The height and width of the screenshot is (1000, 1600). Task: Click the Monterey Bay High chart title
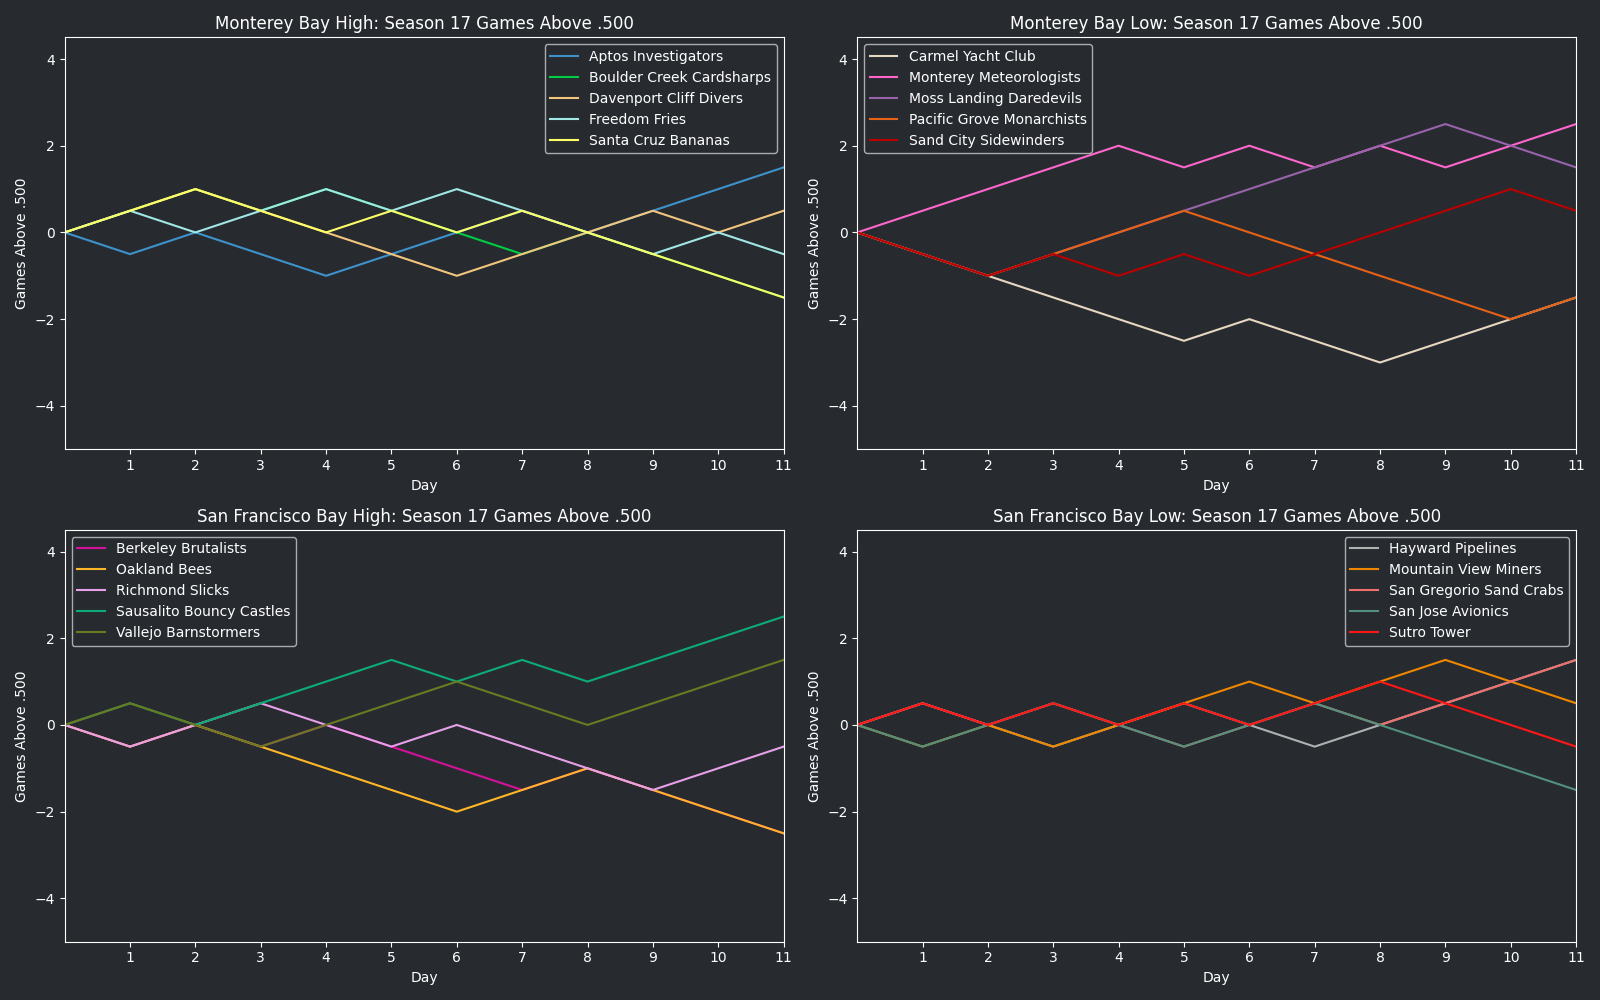(424, 23)
